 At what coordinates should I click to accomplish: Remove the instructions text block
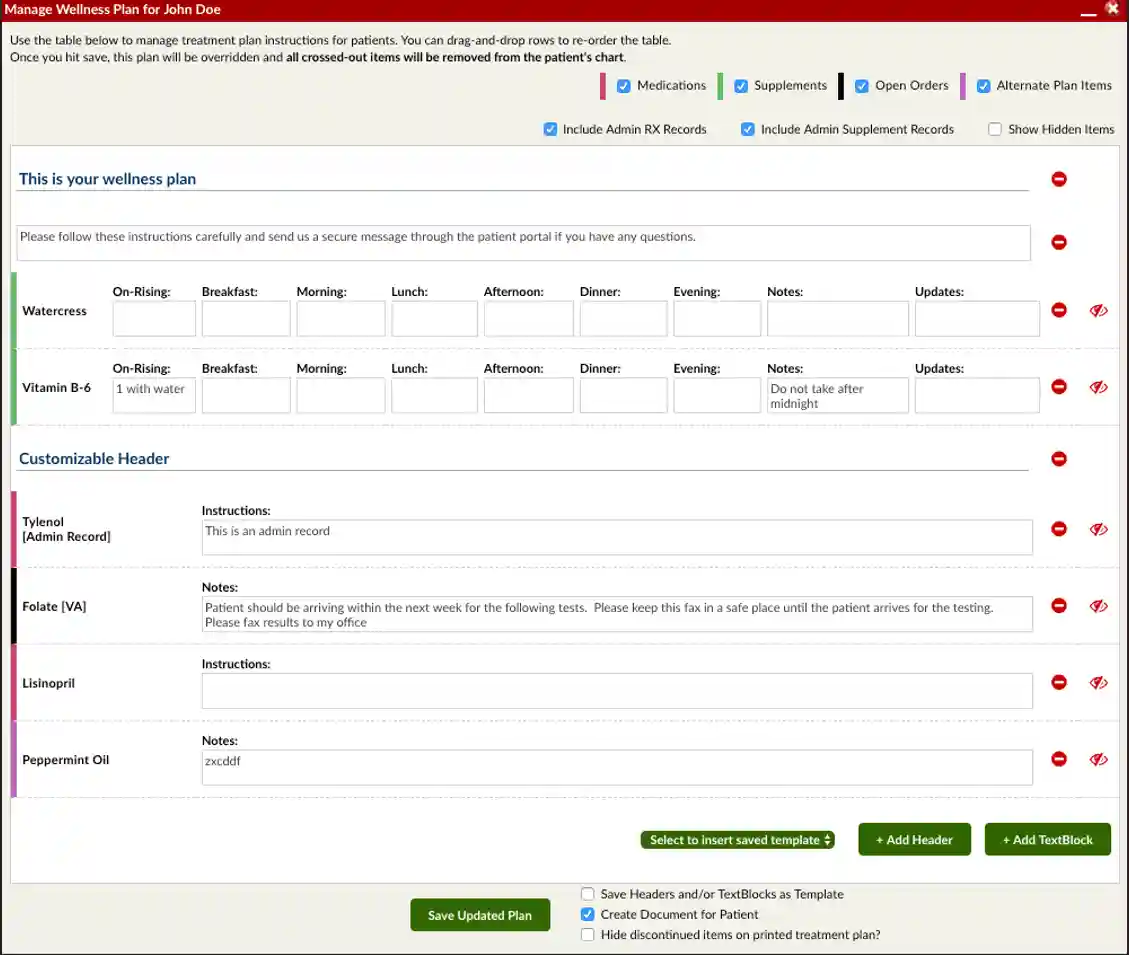[1059, 241]
